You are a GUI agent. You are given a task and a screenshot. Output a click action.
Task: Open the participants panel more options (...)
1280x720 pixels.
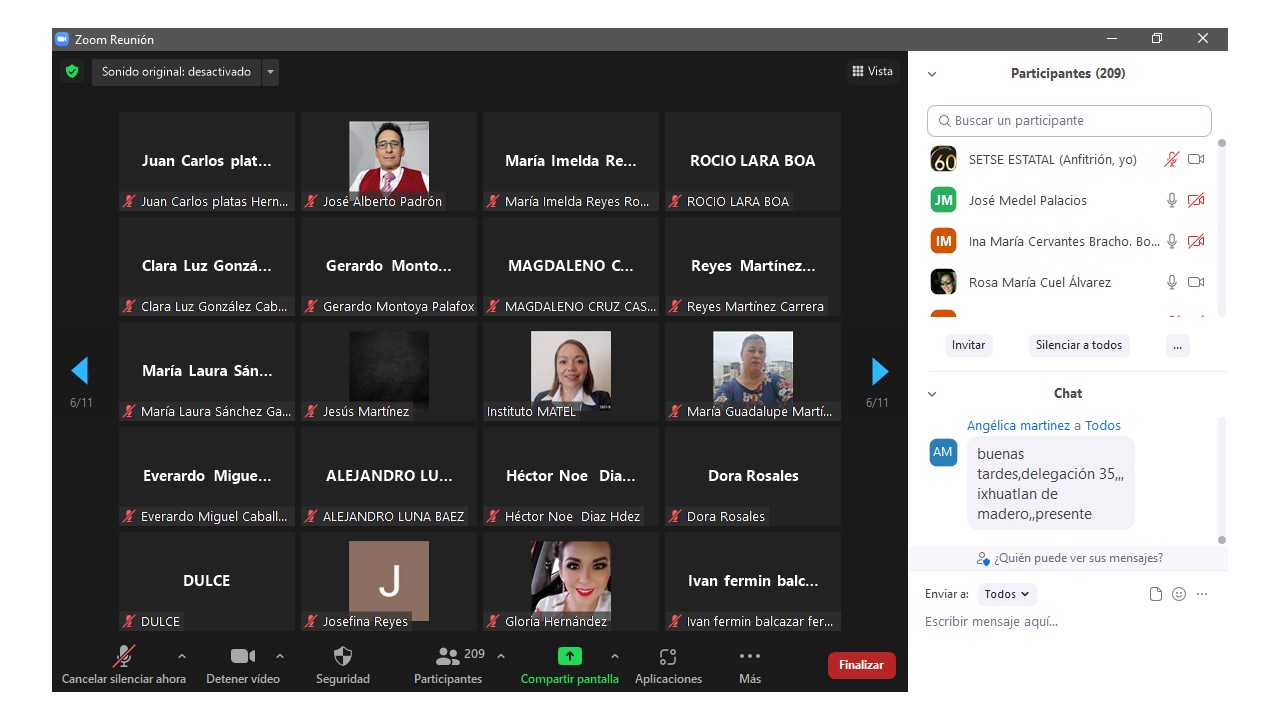pyautogui.click(x=1177, y=345)
